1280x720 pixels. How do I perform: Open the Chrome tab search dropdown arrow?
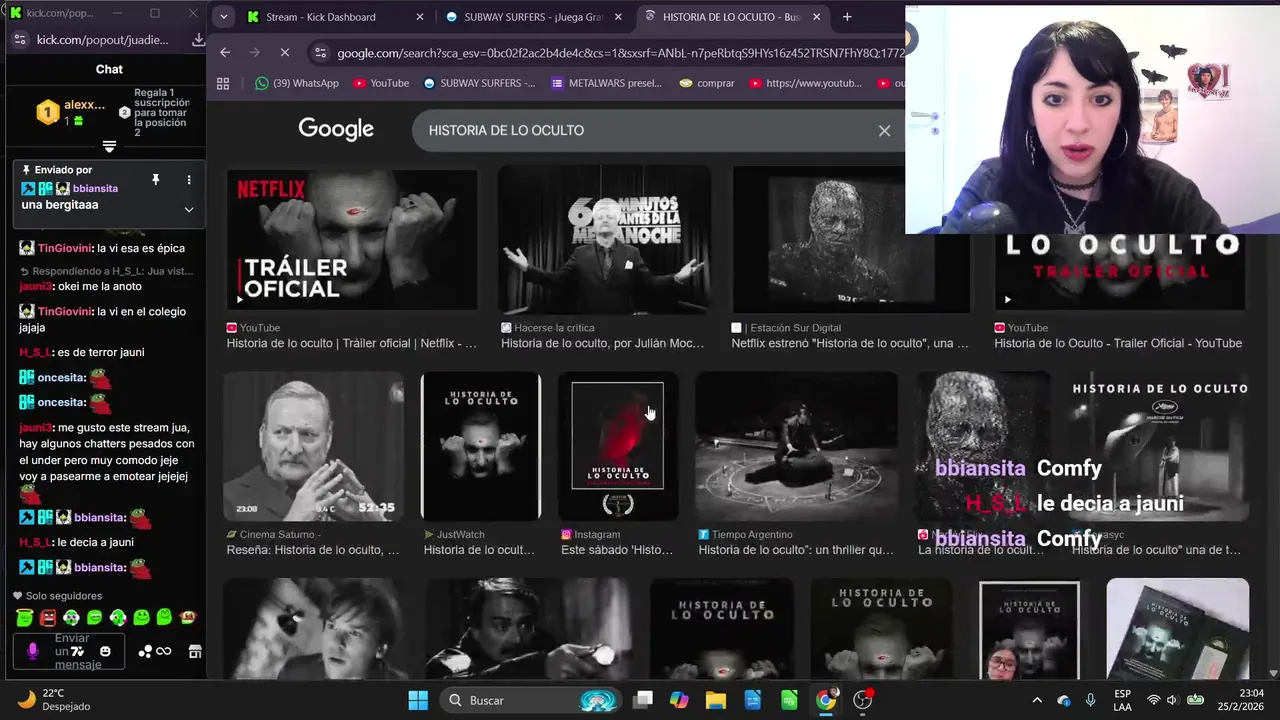(x=223, y=17)
